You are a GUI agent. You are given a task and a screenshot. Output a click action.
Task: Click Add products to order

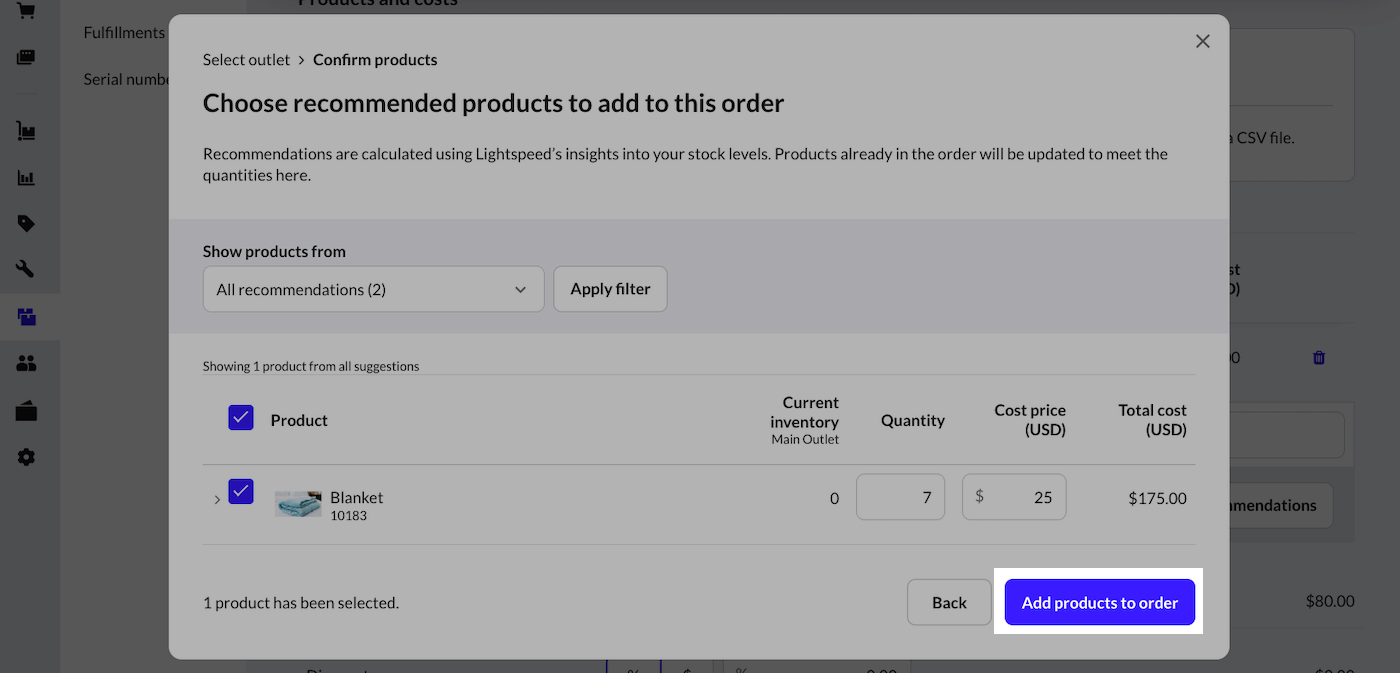pos(1099,602)
